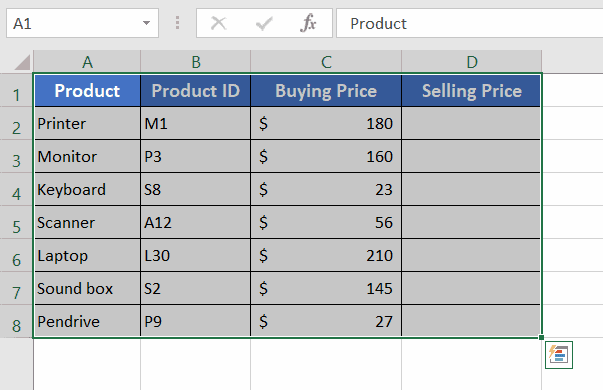Select the cell containing L30
603x390 pixels.
[195, 255]
